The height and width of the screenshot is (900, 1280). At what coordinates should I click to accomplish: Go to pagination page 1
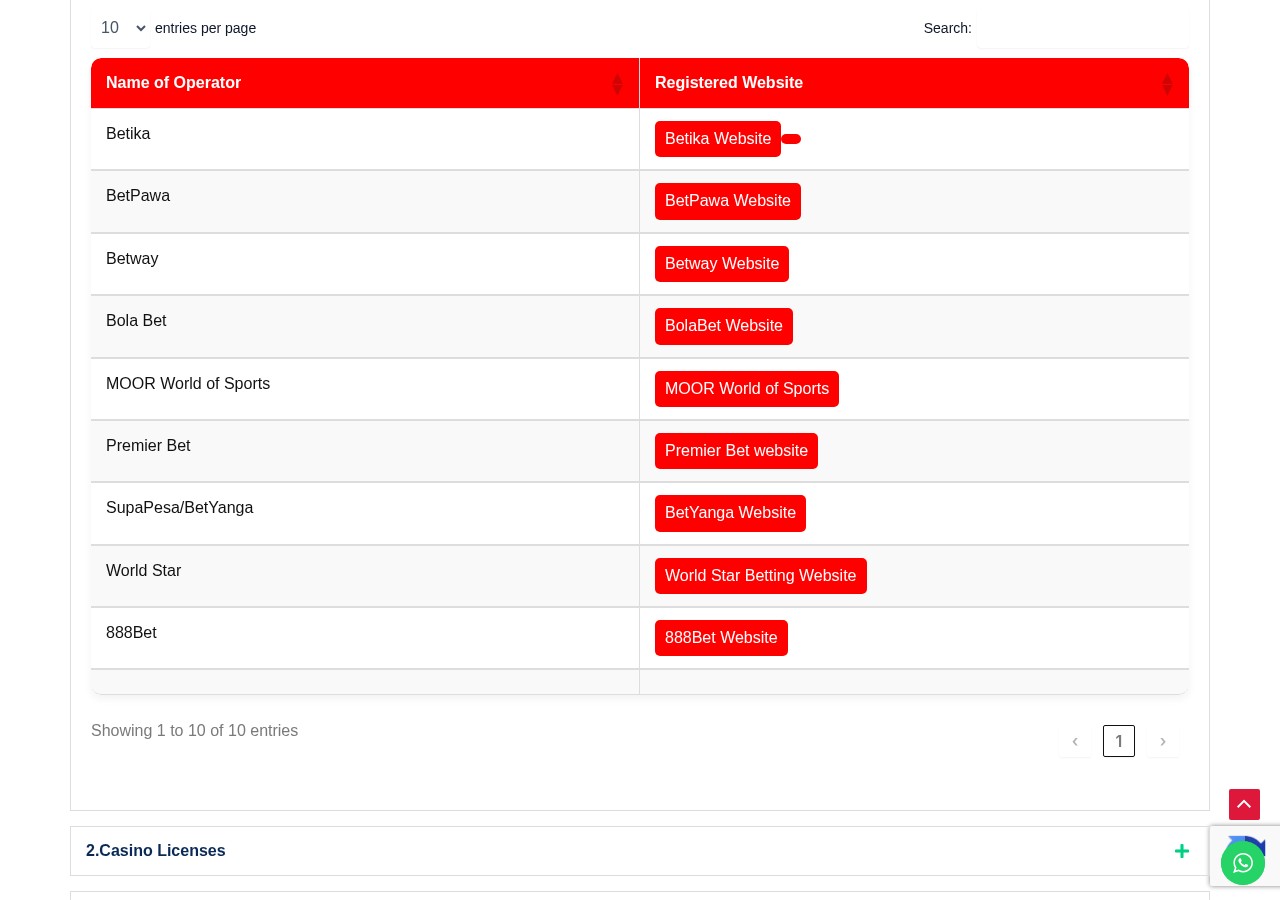(1119, 741)
